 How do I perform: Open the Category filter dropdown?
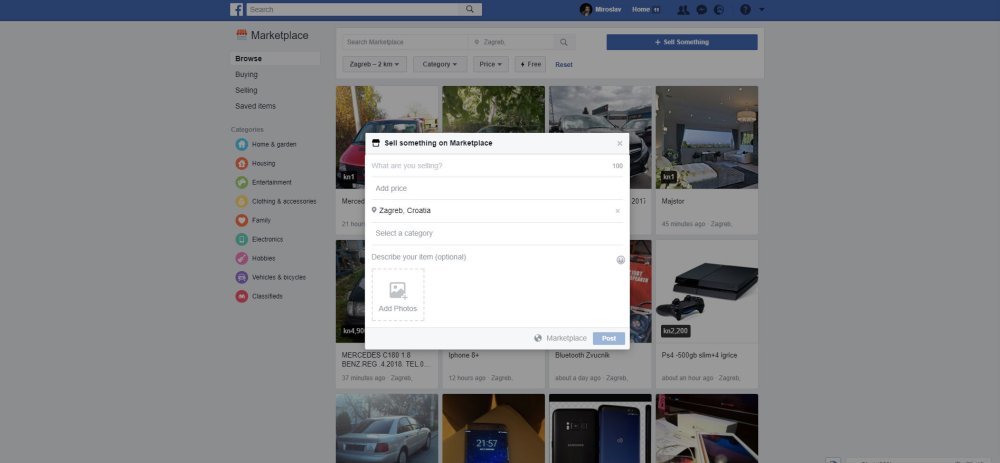point(440,64)
